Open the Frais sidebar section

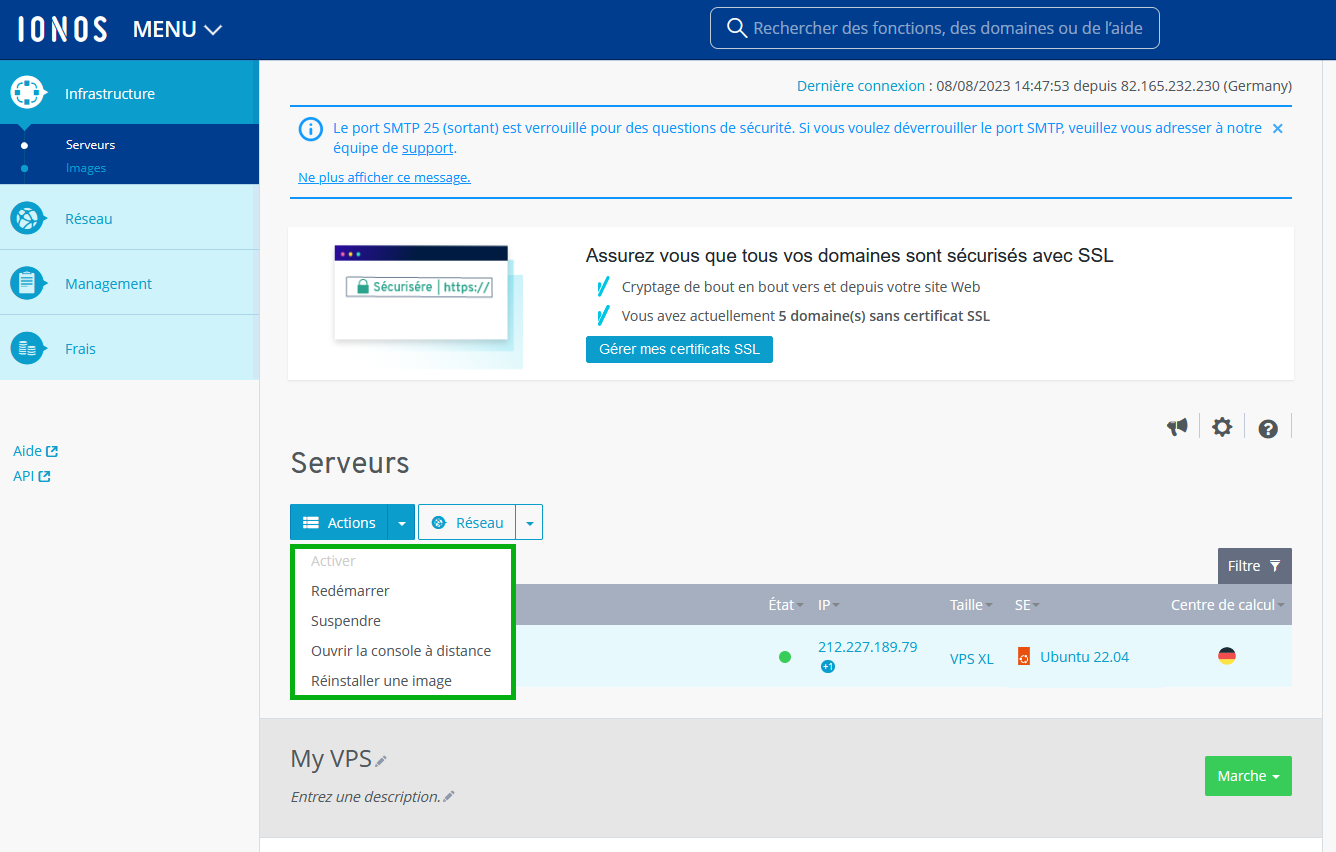coord(129,348)
